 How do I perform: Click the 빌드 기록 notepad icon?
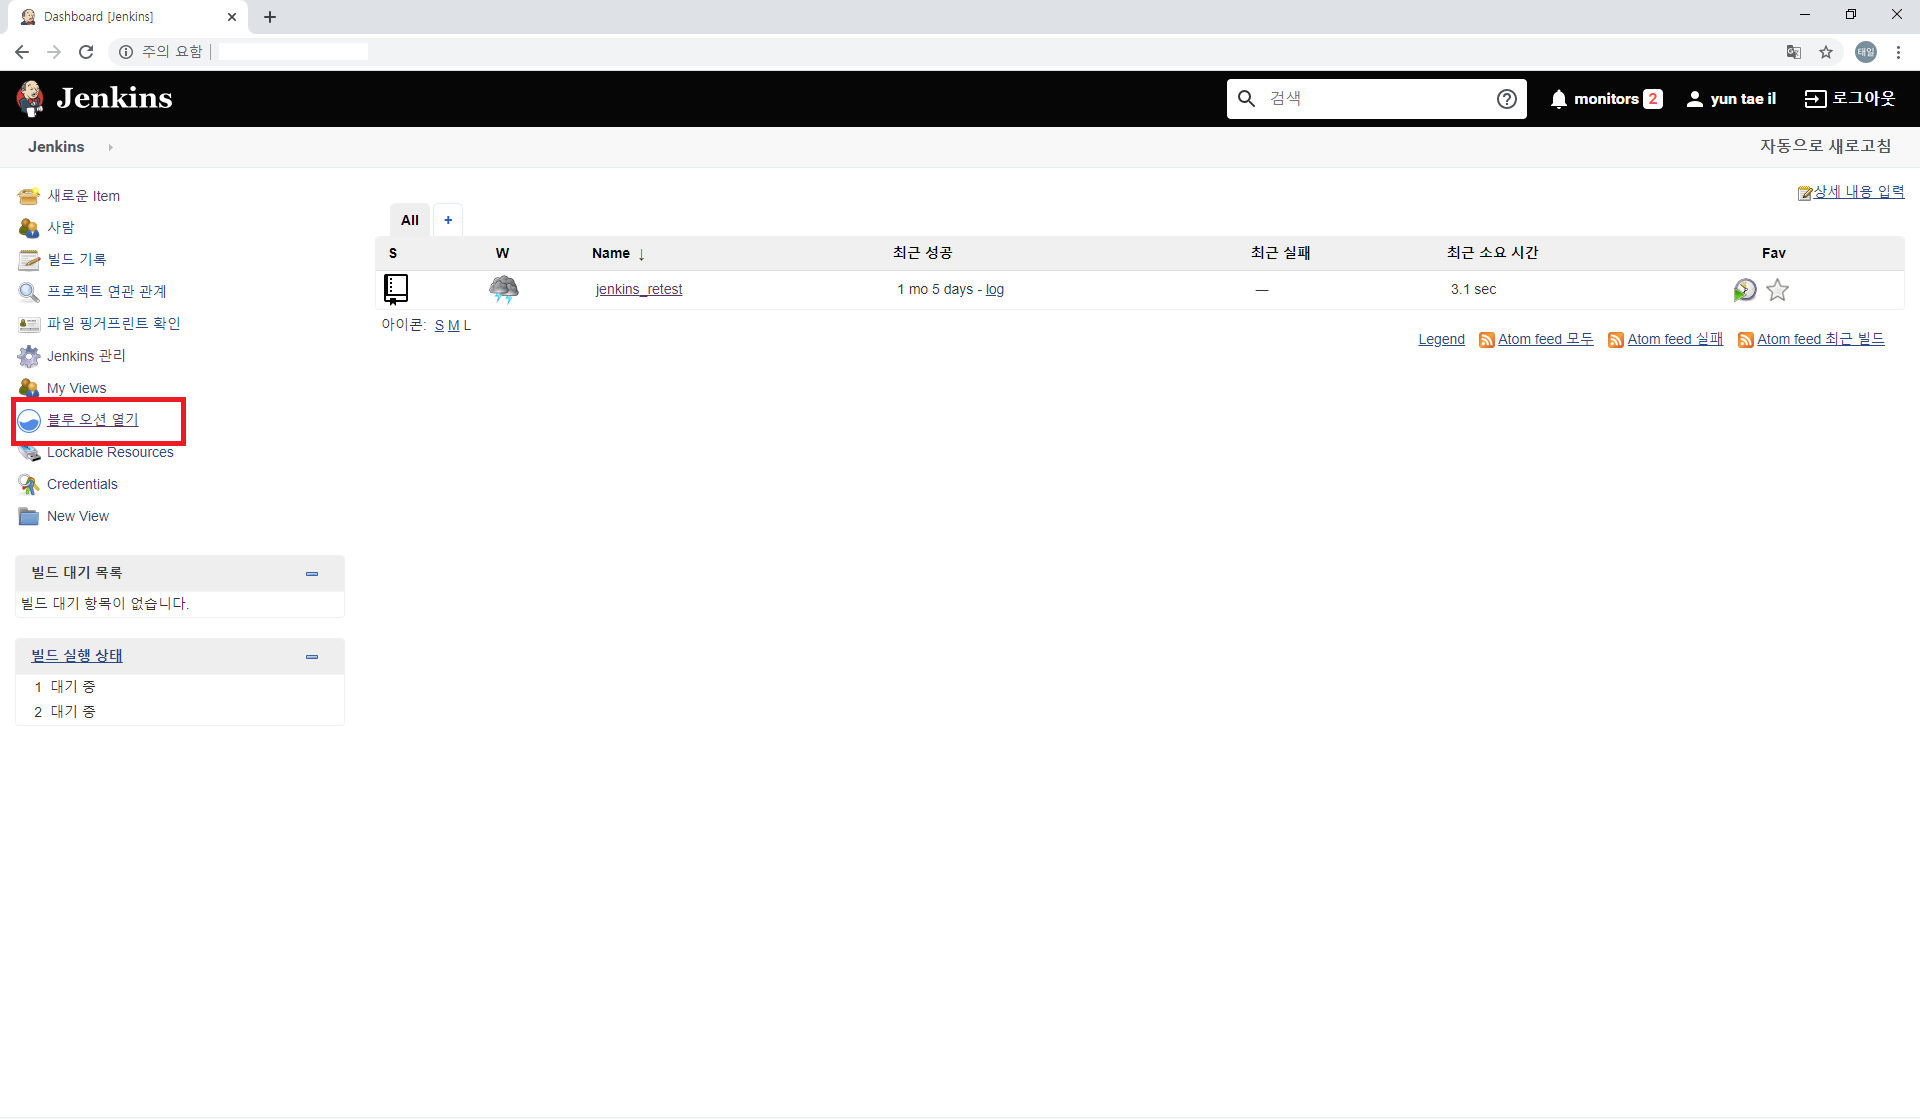pos(29,260)
